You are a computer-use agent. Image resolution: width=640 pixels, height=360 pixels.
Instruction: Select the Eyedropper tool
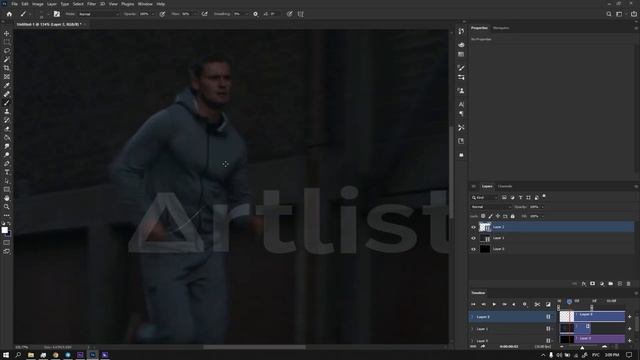coord(7,85)
